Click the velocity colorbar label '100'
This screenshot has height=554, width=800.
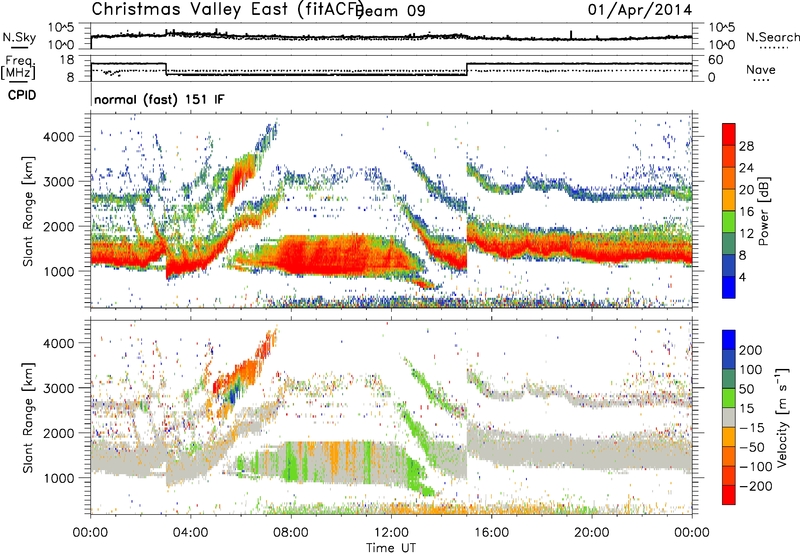pyautogui.click(x=751, y=369)
